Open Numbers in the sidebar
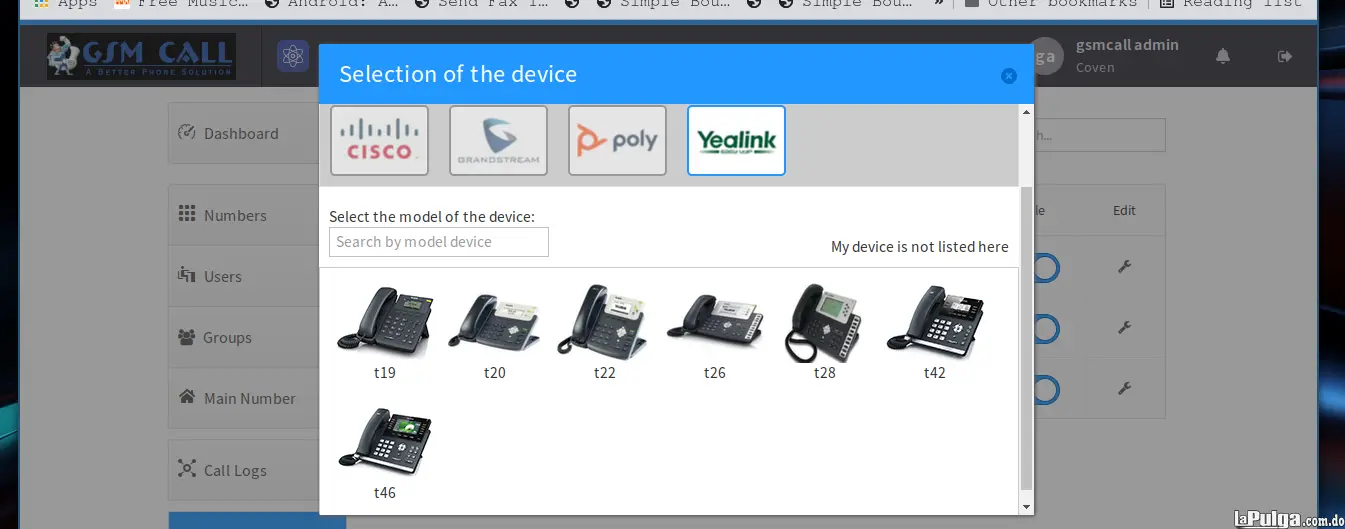The width and height of the screenshot is (1345, 529). (243, 215)
